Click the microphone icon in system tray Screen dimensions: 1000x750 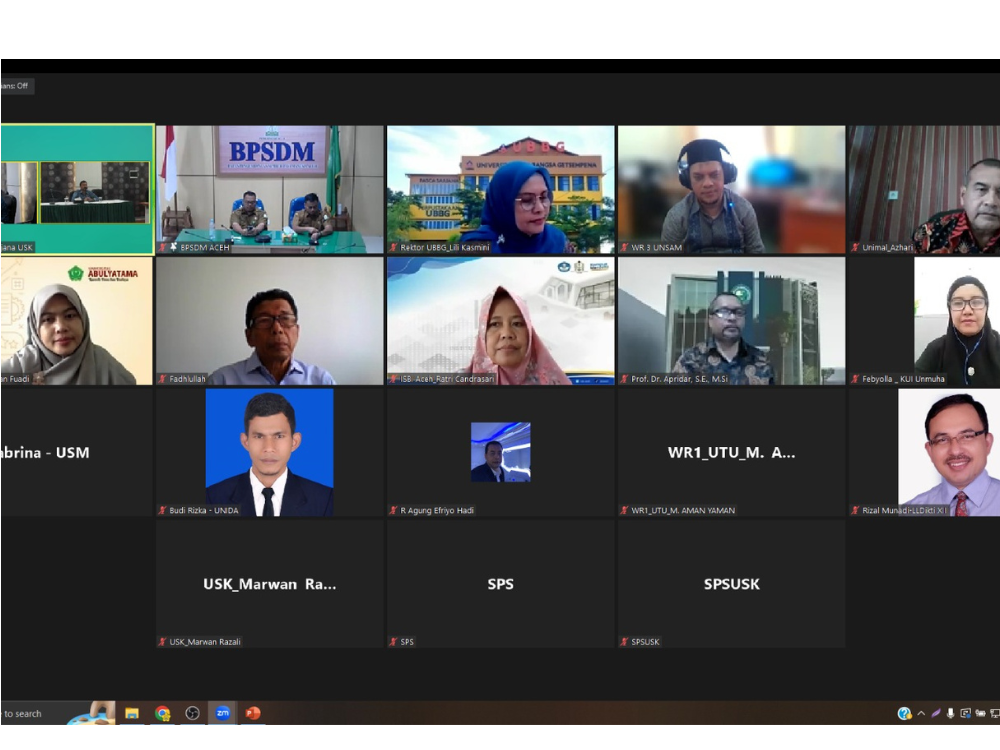point(950,714)
